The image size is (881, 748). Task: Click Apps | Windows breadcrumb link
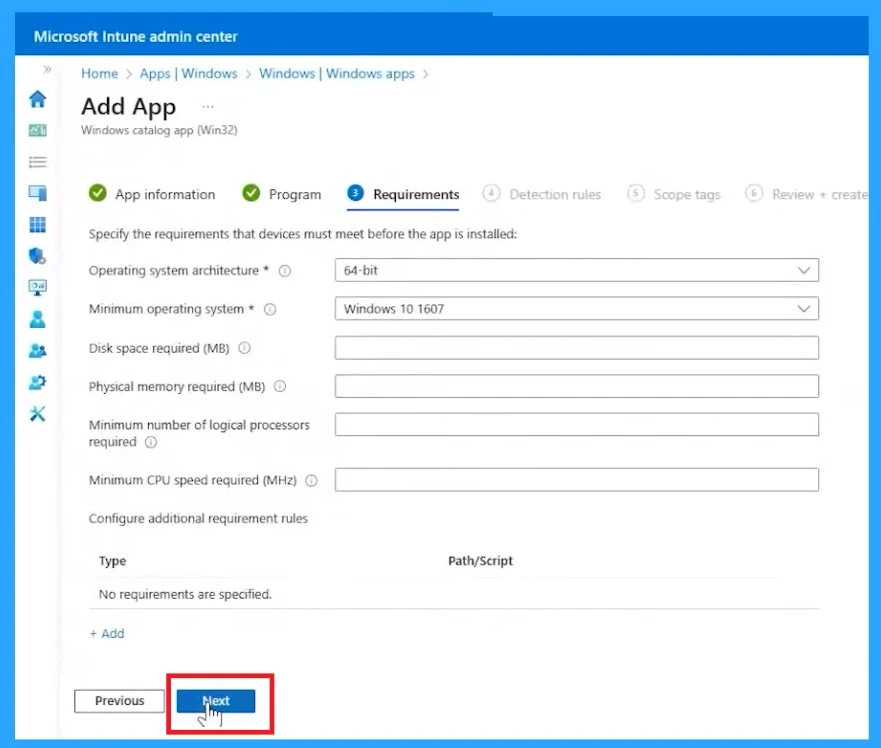coord(188,74)
